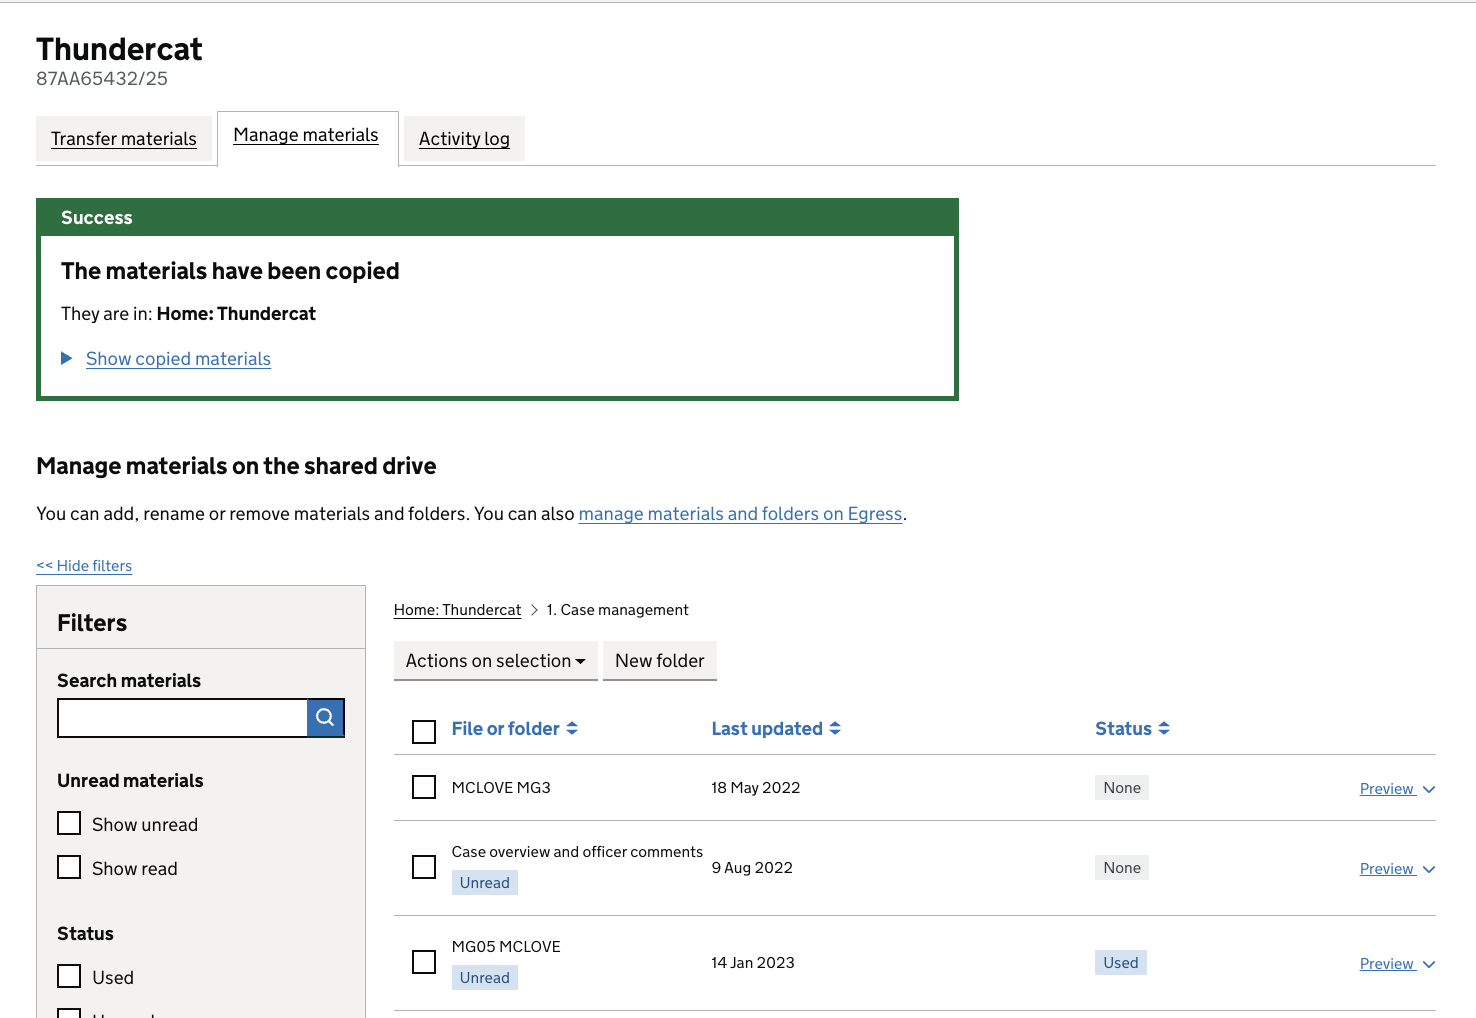Go to Home: Thundercat breadcrumb
The image size is (1476, 1018).
[x=457, y=610]
